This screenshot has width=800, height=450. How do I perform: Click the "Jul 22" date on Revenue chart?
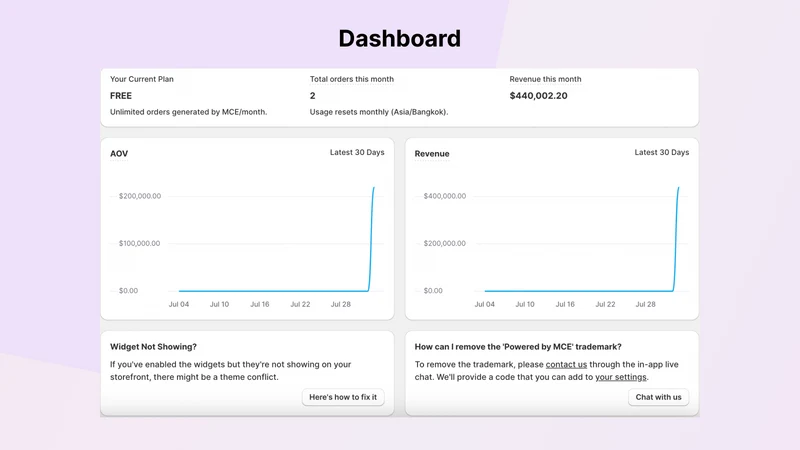pyautogui.click(x=605, y=304)
